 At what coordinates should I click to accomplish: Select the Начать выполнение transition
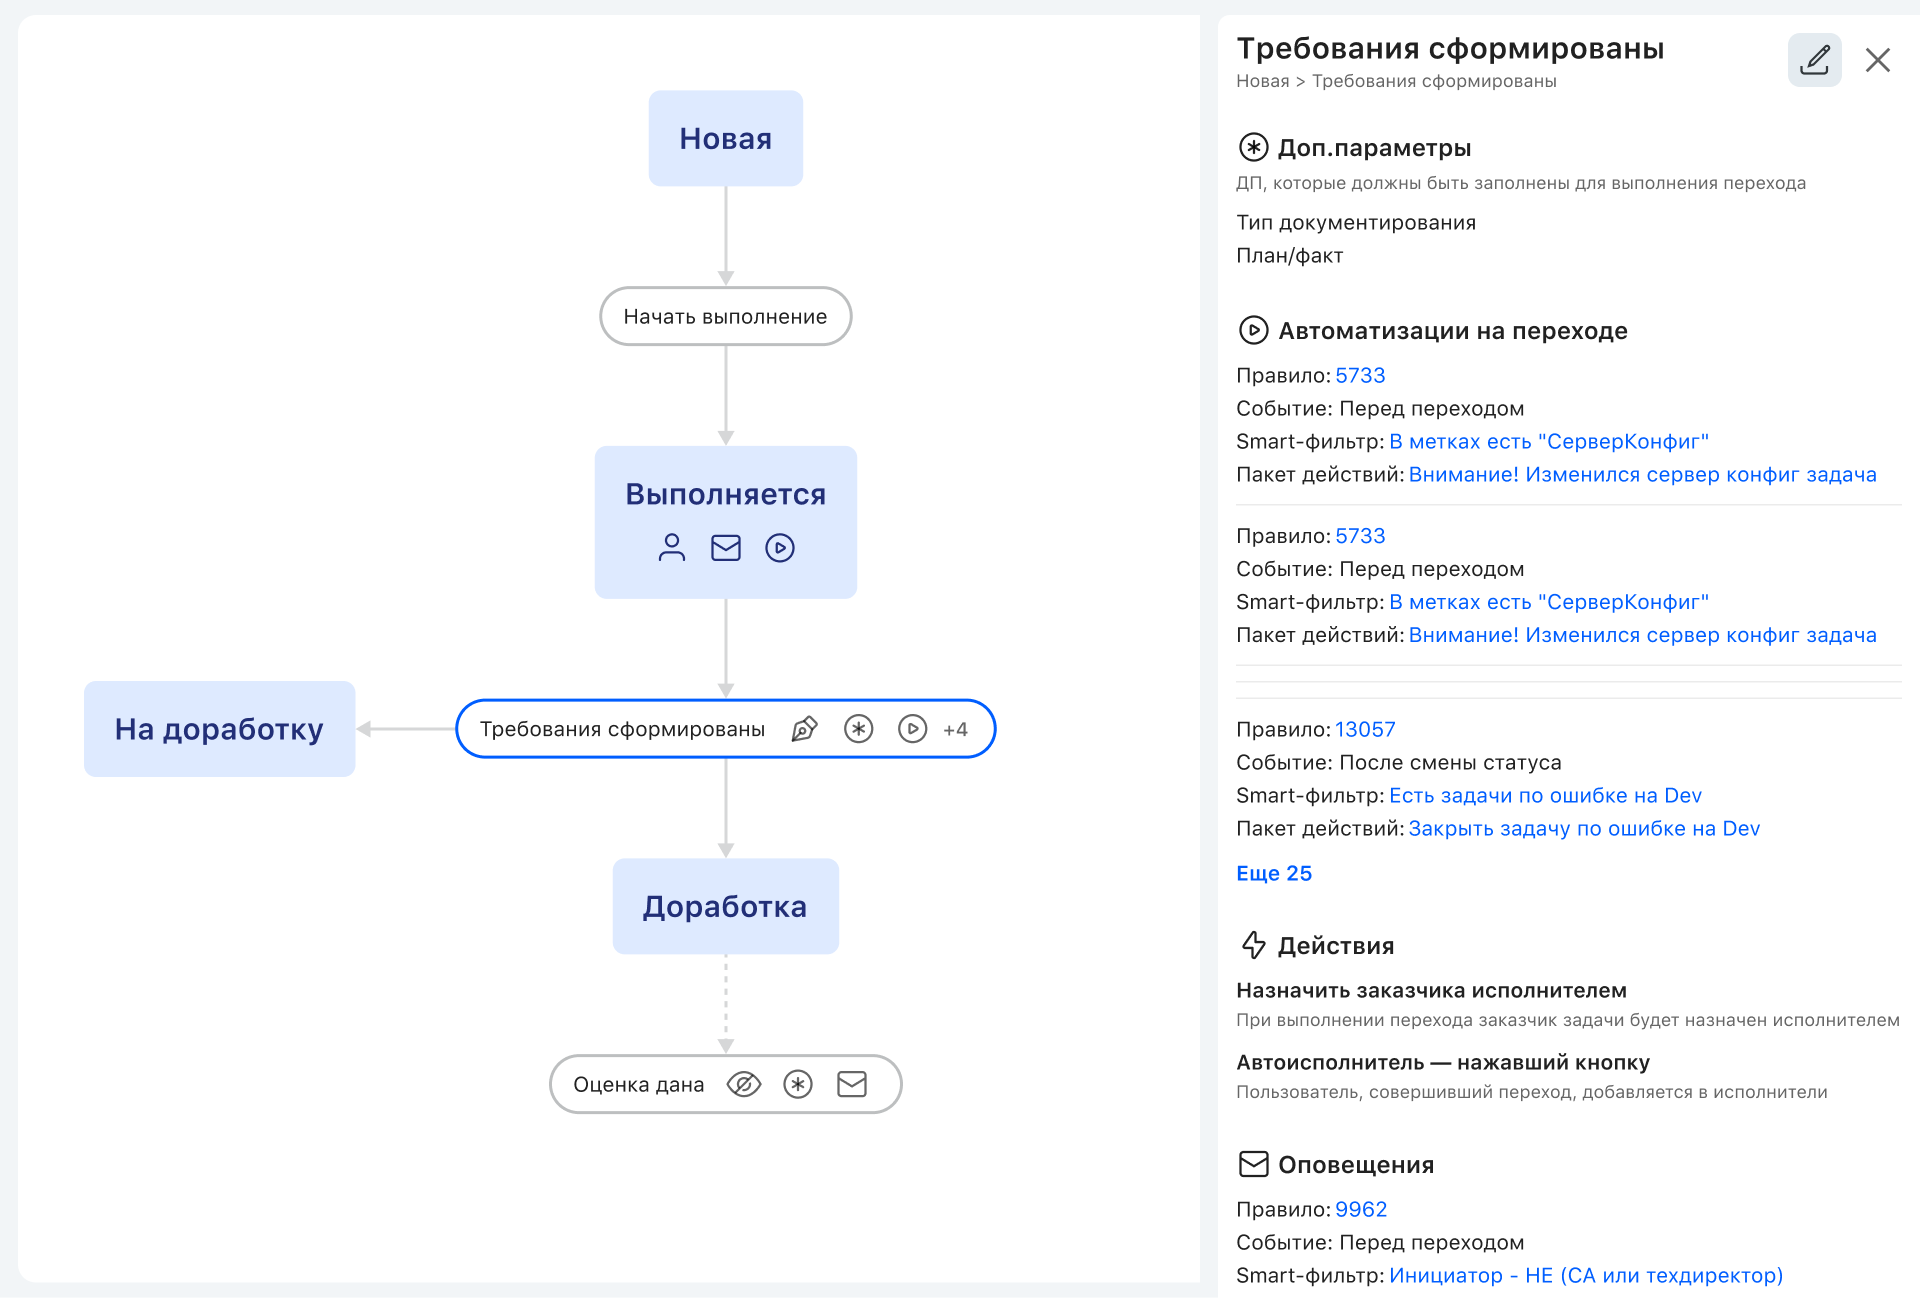[x=725, y=316]
